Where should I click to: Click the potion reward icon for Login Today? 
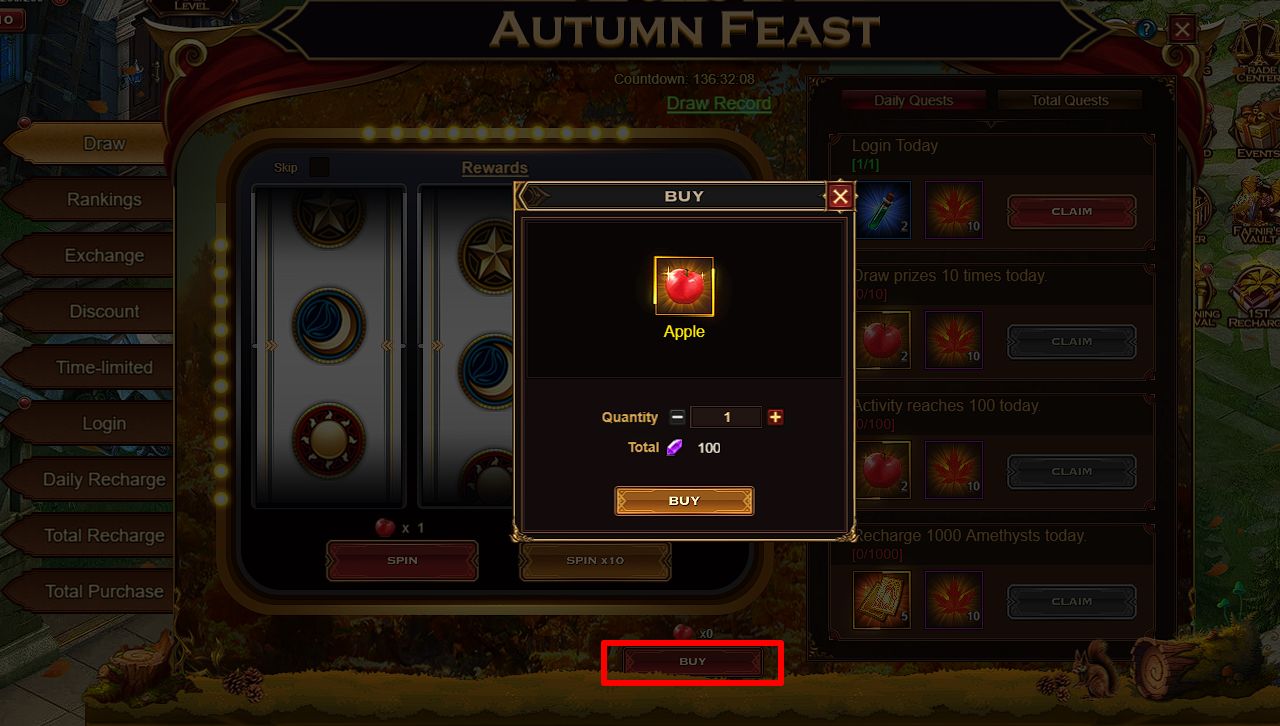(882, 210)
